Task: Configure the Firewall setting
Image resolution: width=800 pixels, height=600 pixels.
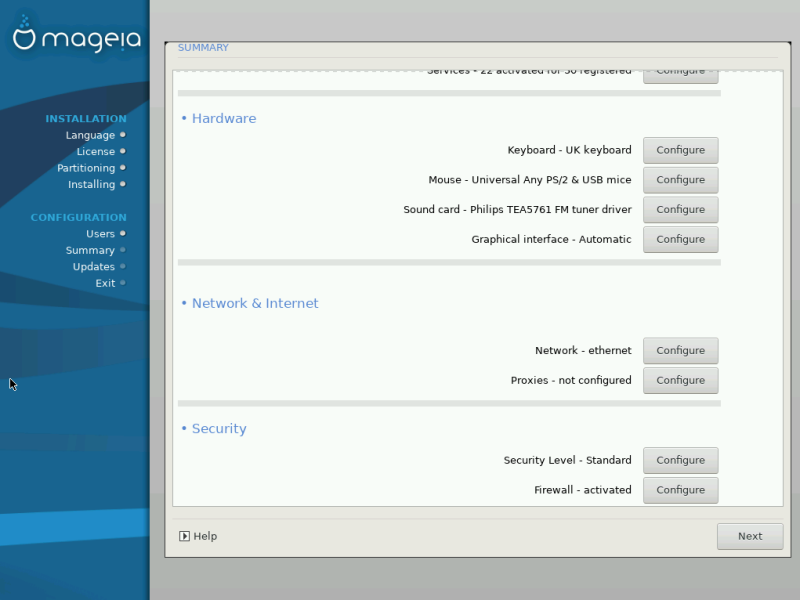Action: coord(680,490)
